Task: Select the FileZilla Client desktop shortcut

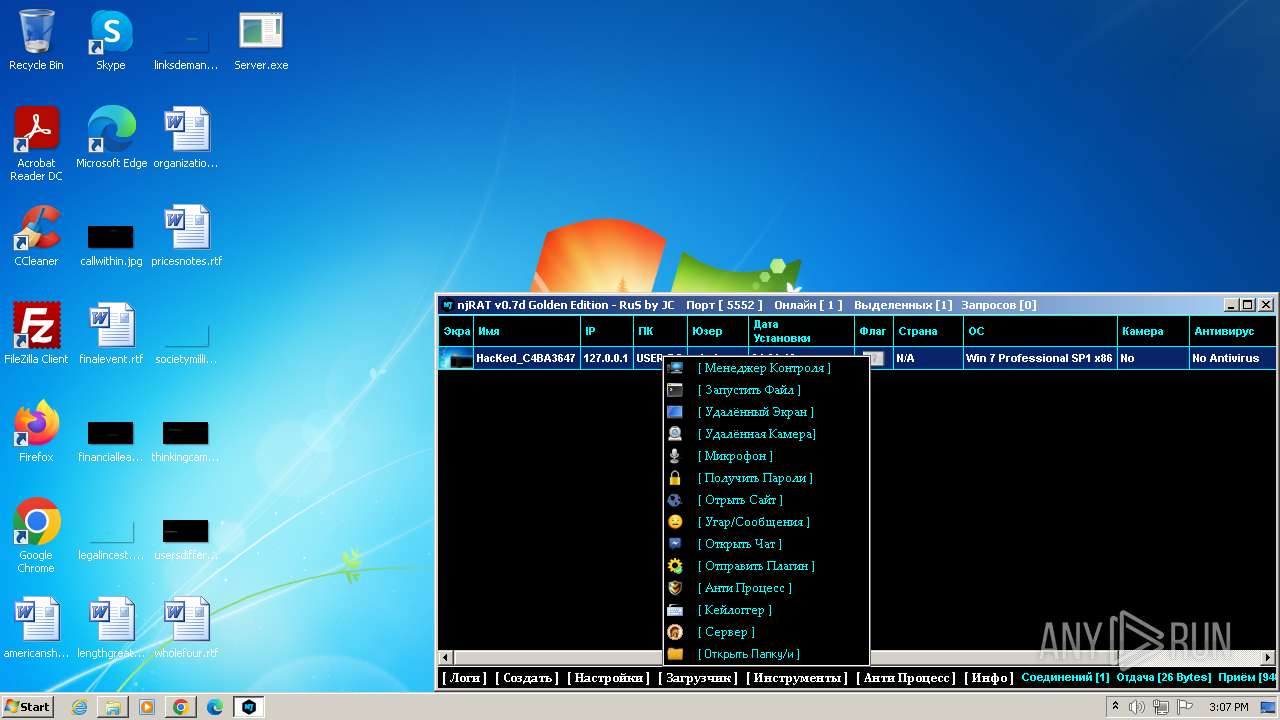Action: coord(36,334)
